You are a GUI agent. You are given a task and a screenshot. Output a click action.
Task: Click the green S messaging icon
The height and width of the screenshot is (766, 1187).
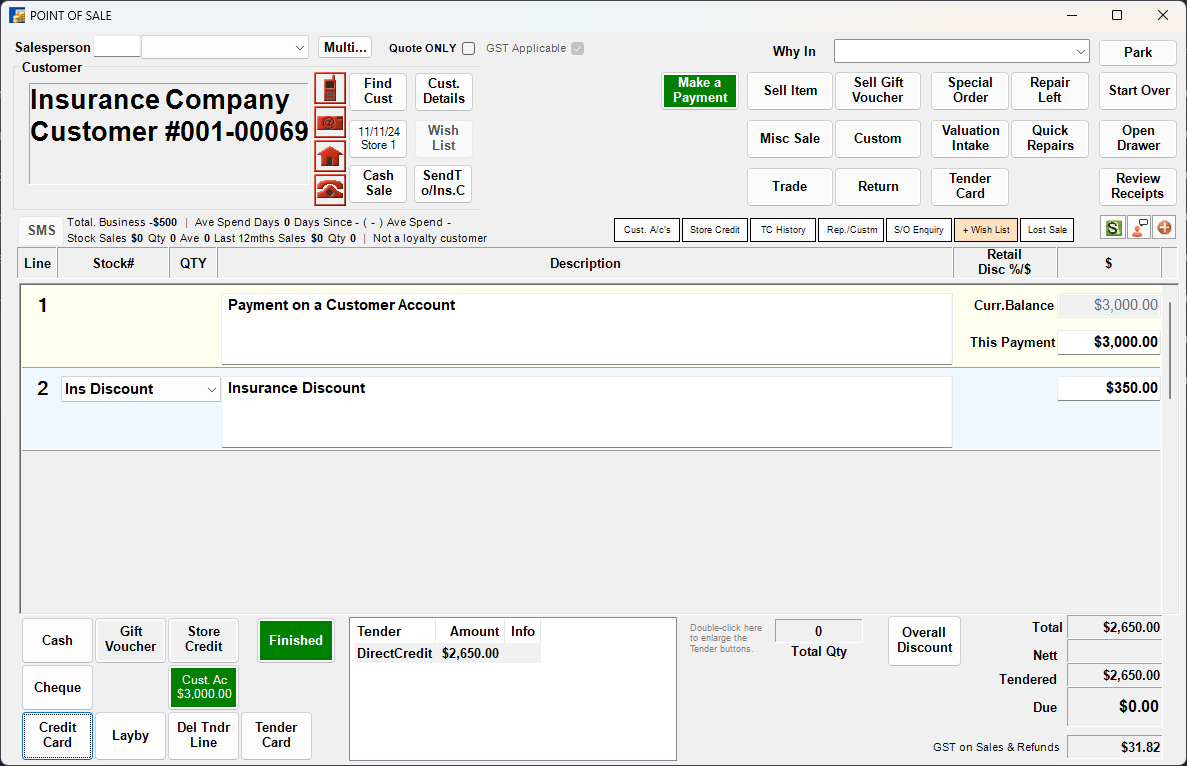pyautogui.click(x=1112, y=228)
